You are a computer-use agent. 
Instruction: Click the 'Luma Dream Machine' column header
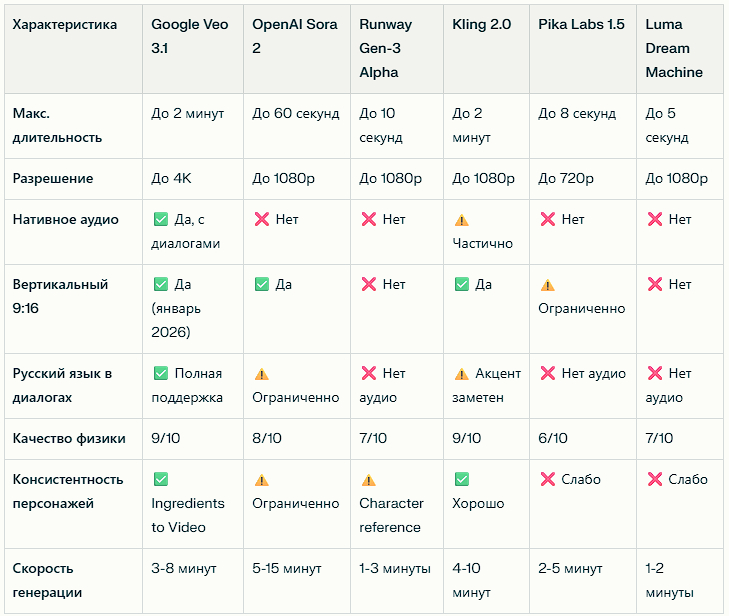674,48
